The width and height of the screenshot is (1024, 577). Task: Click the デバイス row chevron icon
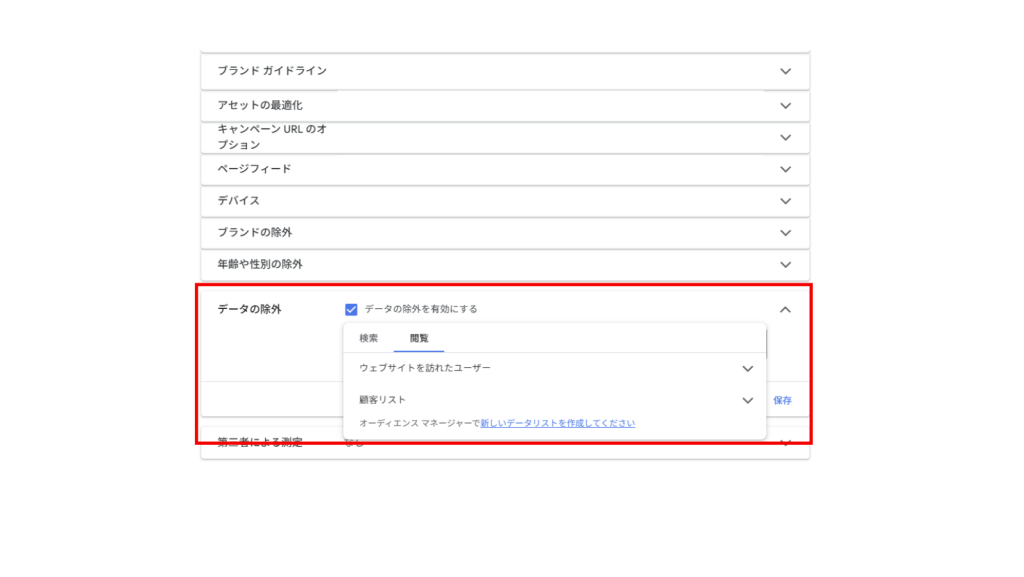pyautogui.click(x=785, y=201)
